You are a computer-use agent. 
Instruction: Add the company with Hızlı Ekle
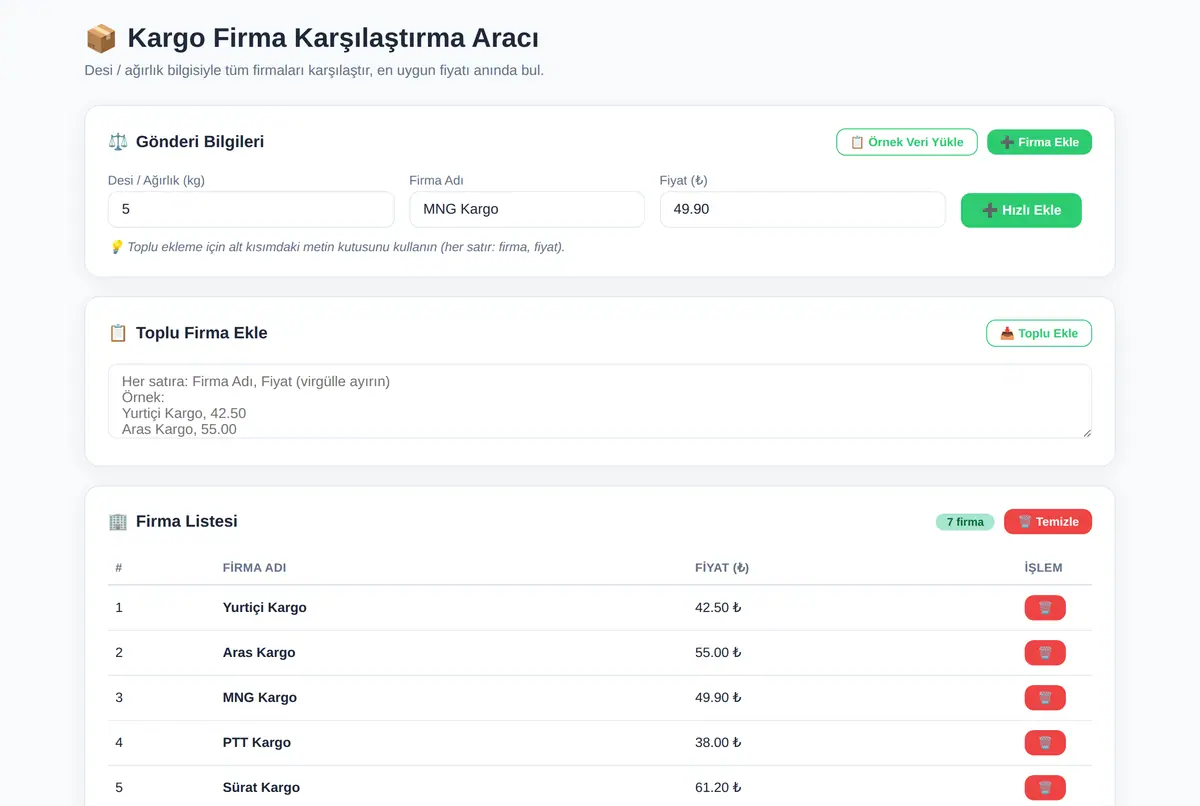(x=1021, y=210)
